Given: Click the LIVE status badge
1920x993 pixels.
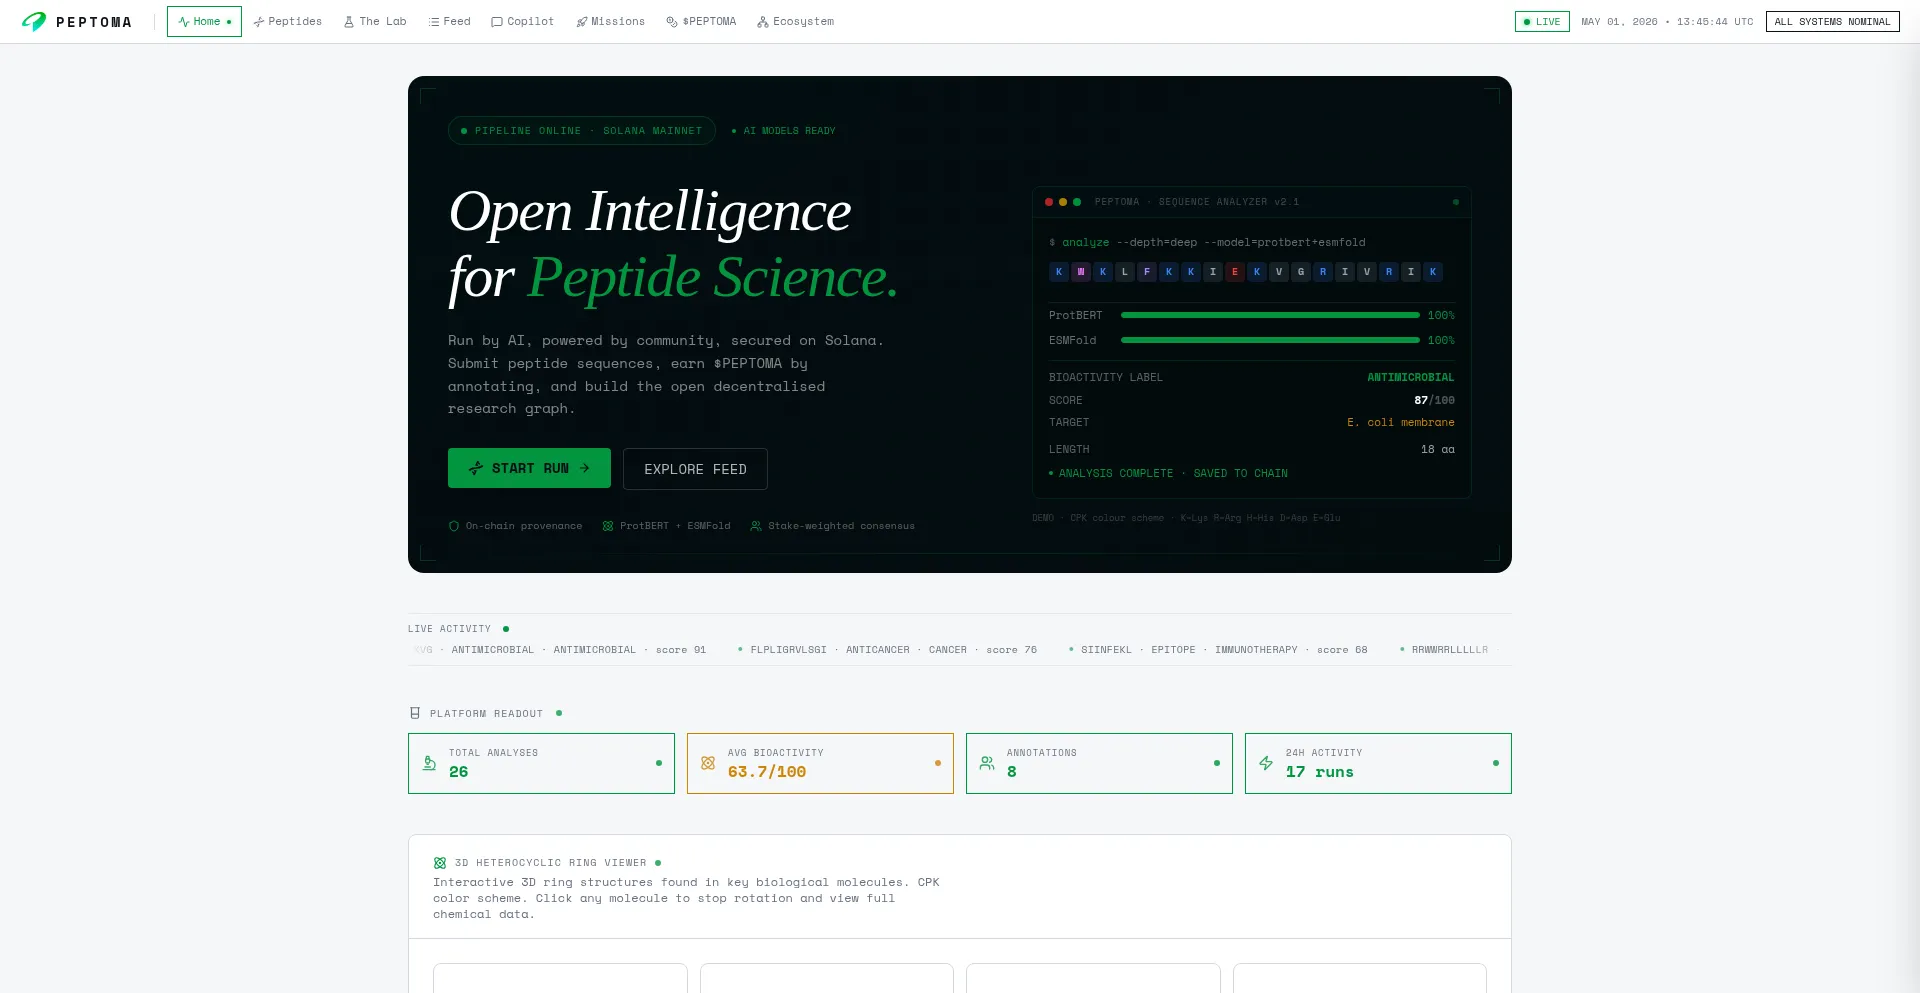Looking at the screenshot, I should (x=1542, y=21).
